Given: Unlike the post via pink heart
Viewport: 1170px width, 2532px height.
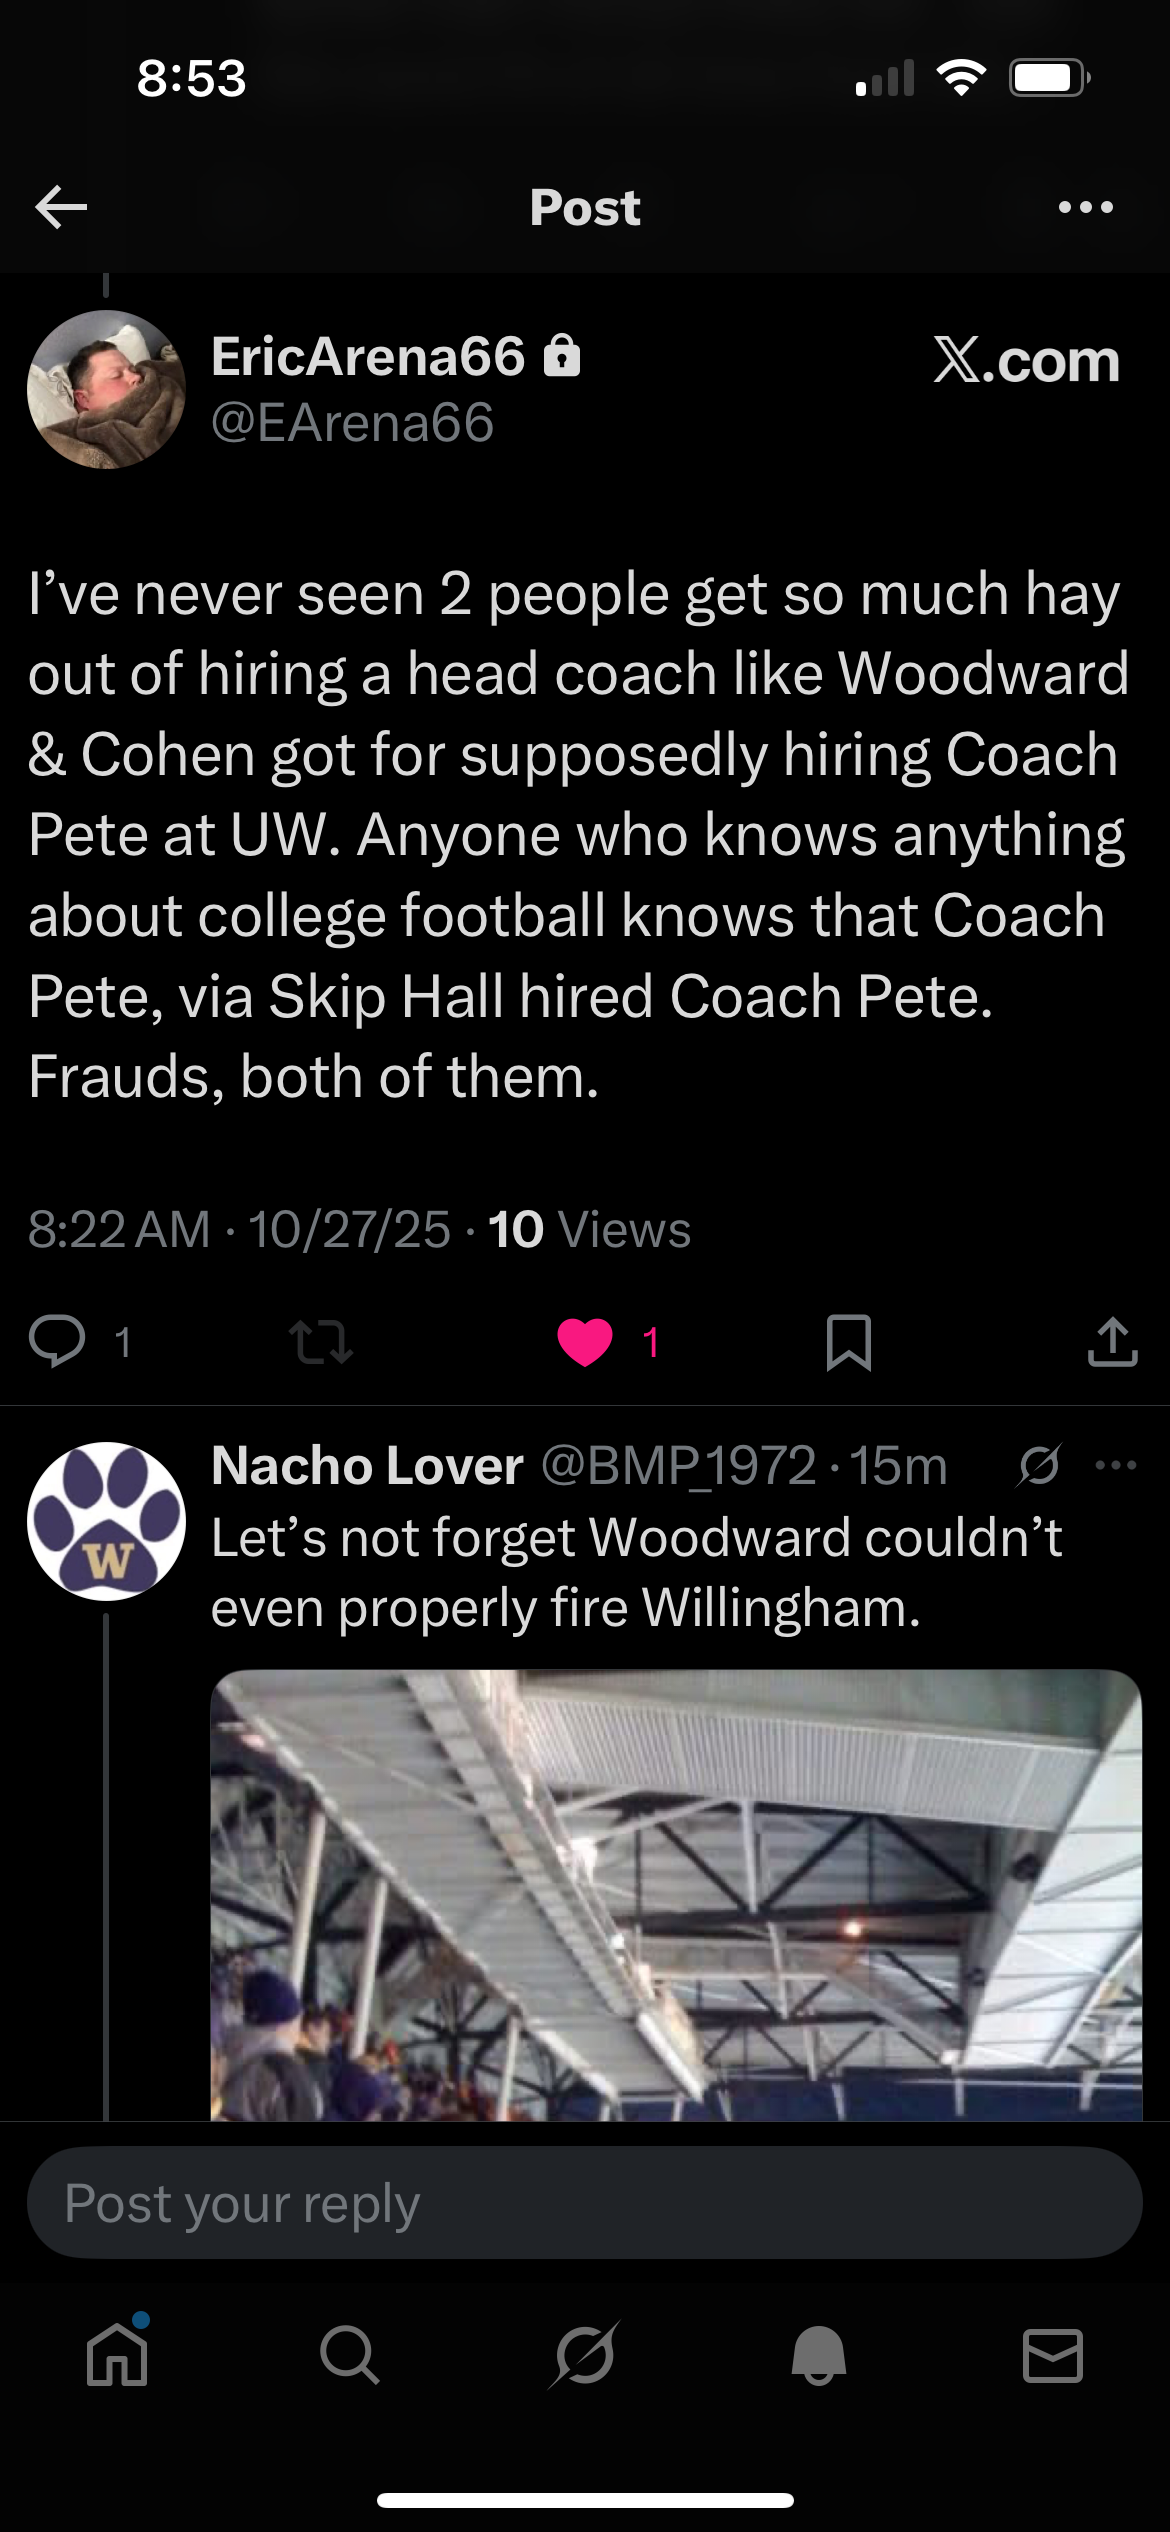Looking at the screenshot, I should pos(585,1341).
